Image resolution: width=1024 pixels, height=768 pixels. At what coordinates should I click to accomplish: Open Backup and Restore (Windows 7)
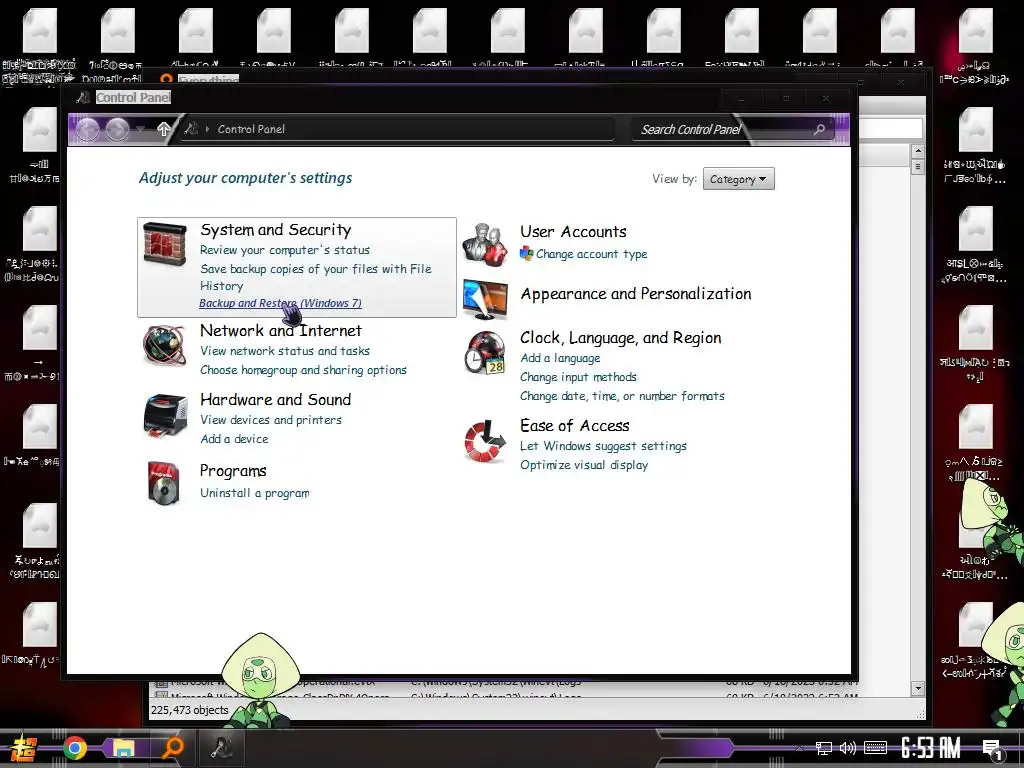[280, 303]
